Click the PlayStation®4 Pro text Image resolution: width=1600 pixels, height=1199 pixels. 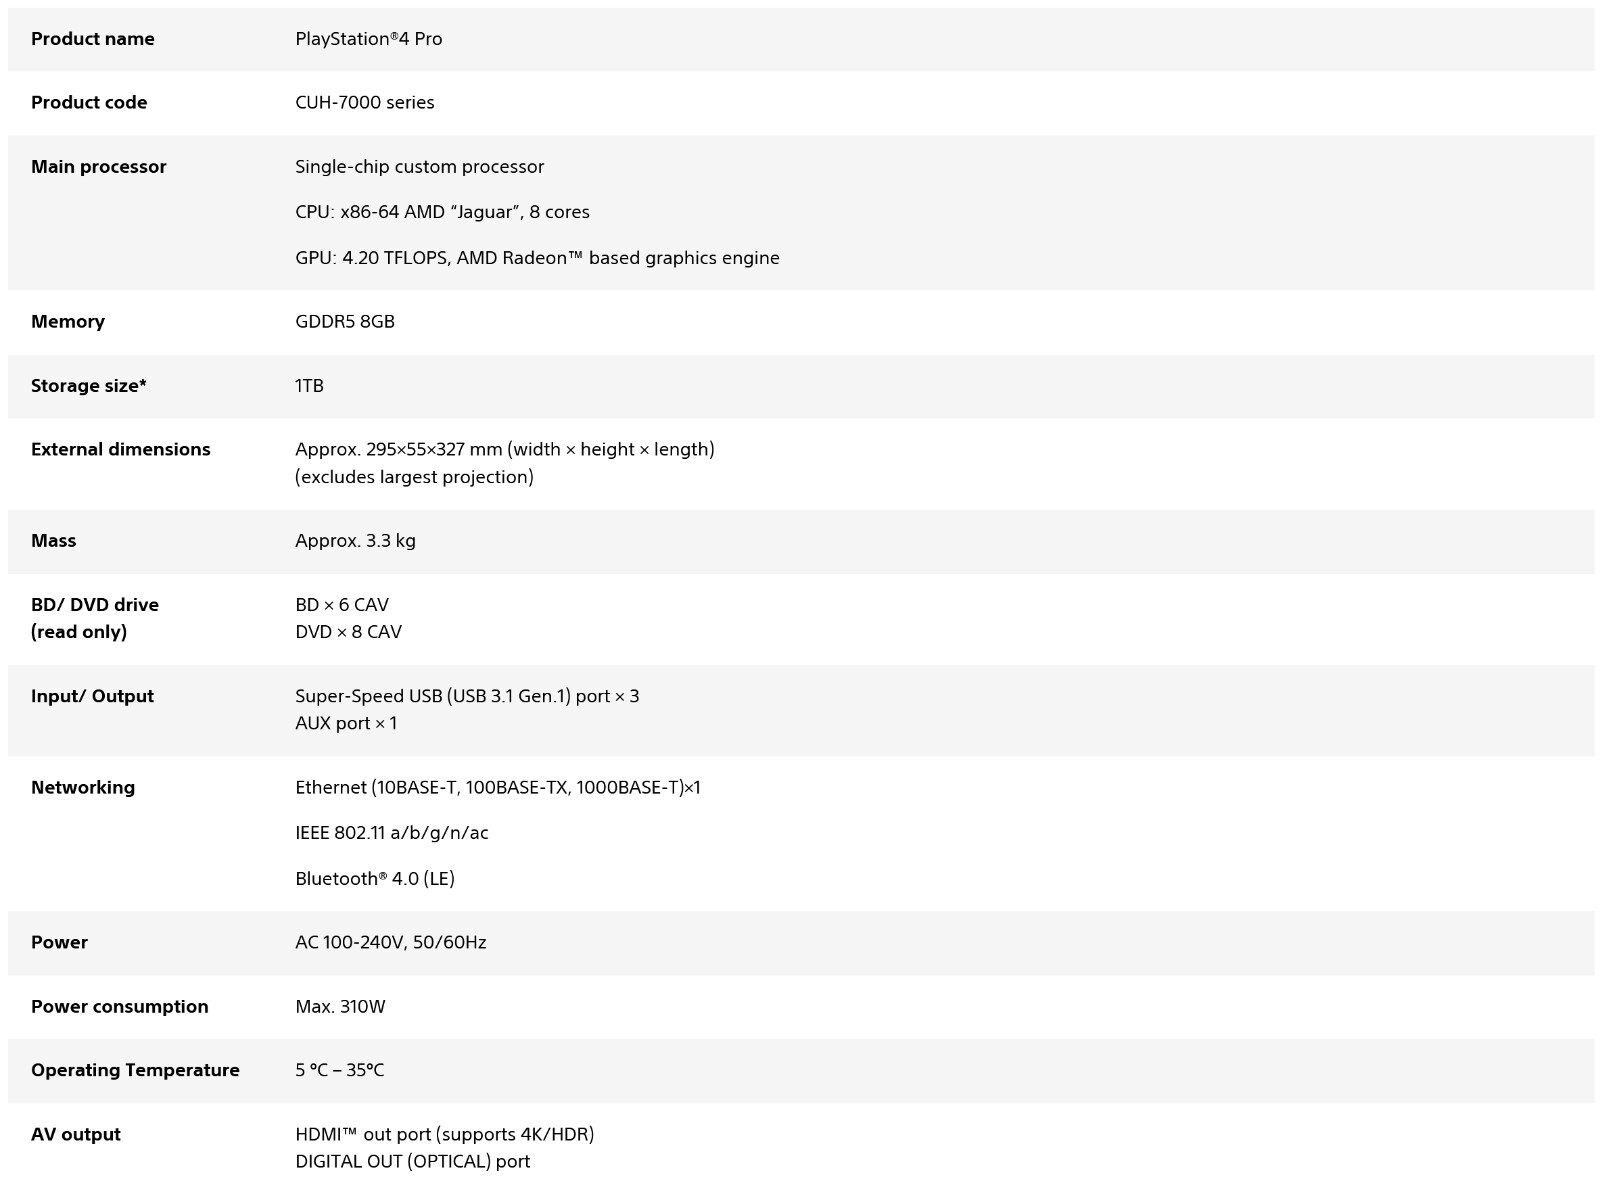pos(368,39)
